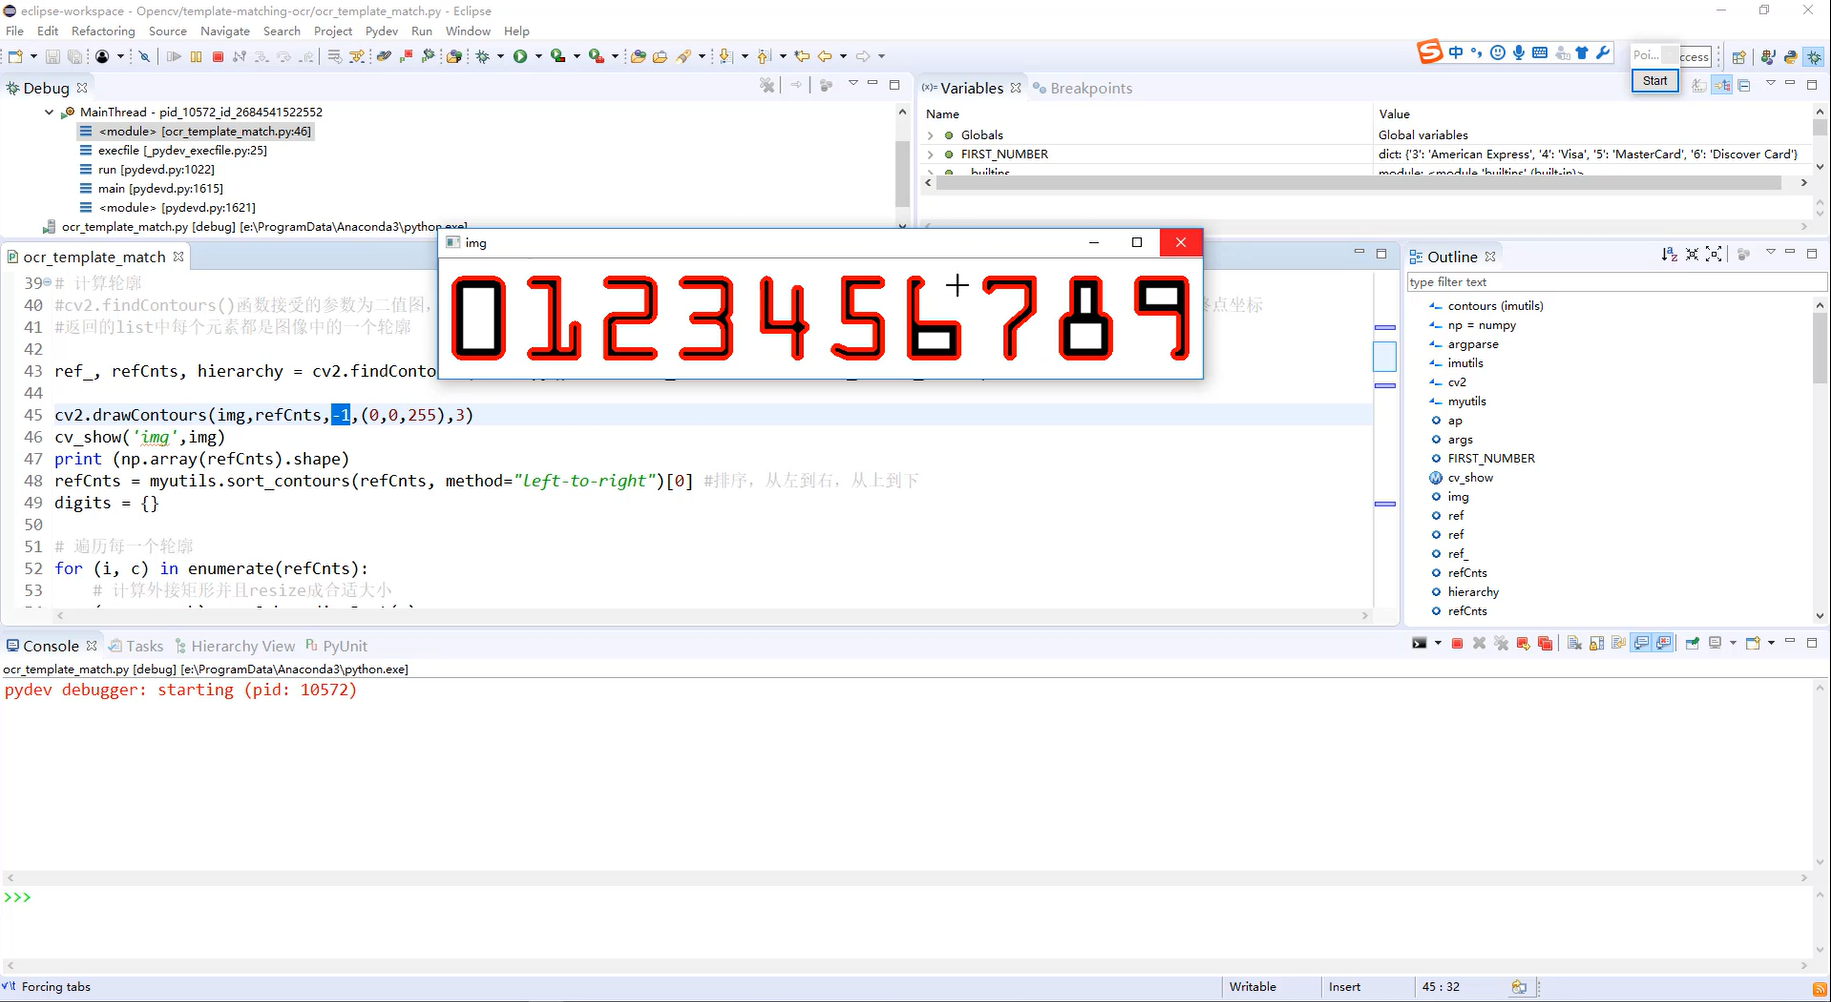Image resolution: width=1831 pixels, height=1002 pixels.
Task: Click the red Terminate icon in the main toolbar
Action: click(218, 56)
